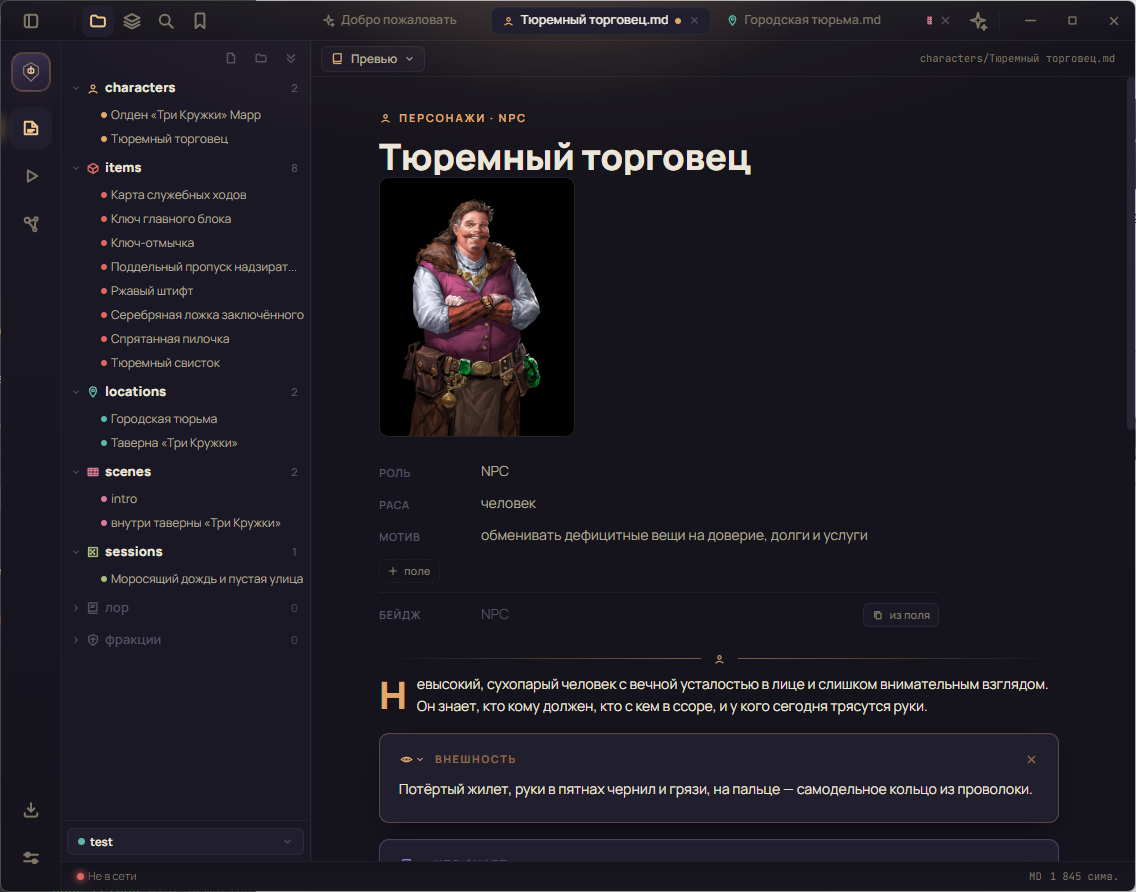The width and height of the screenshot is (1136, 892).
Task: Edit the РАСА value человек
Action: pyautogui.click(x=509, y=504)
